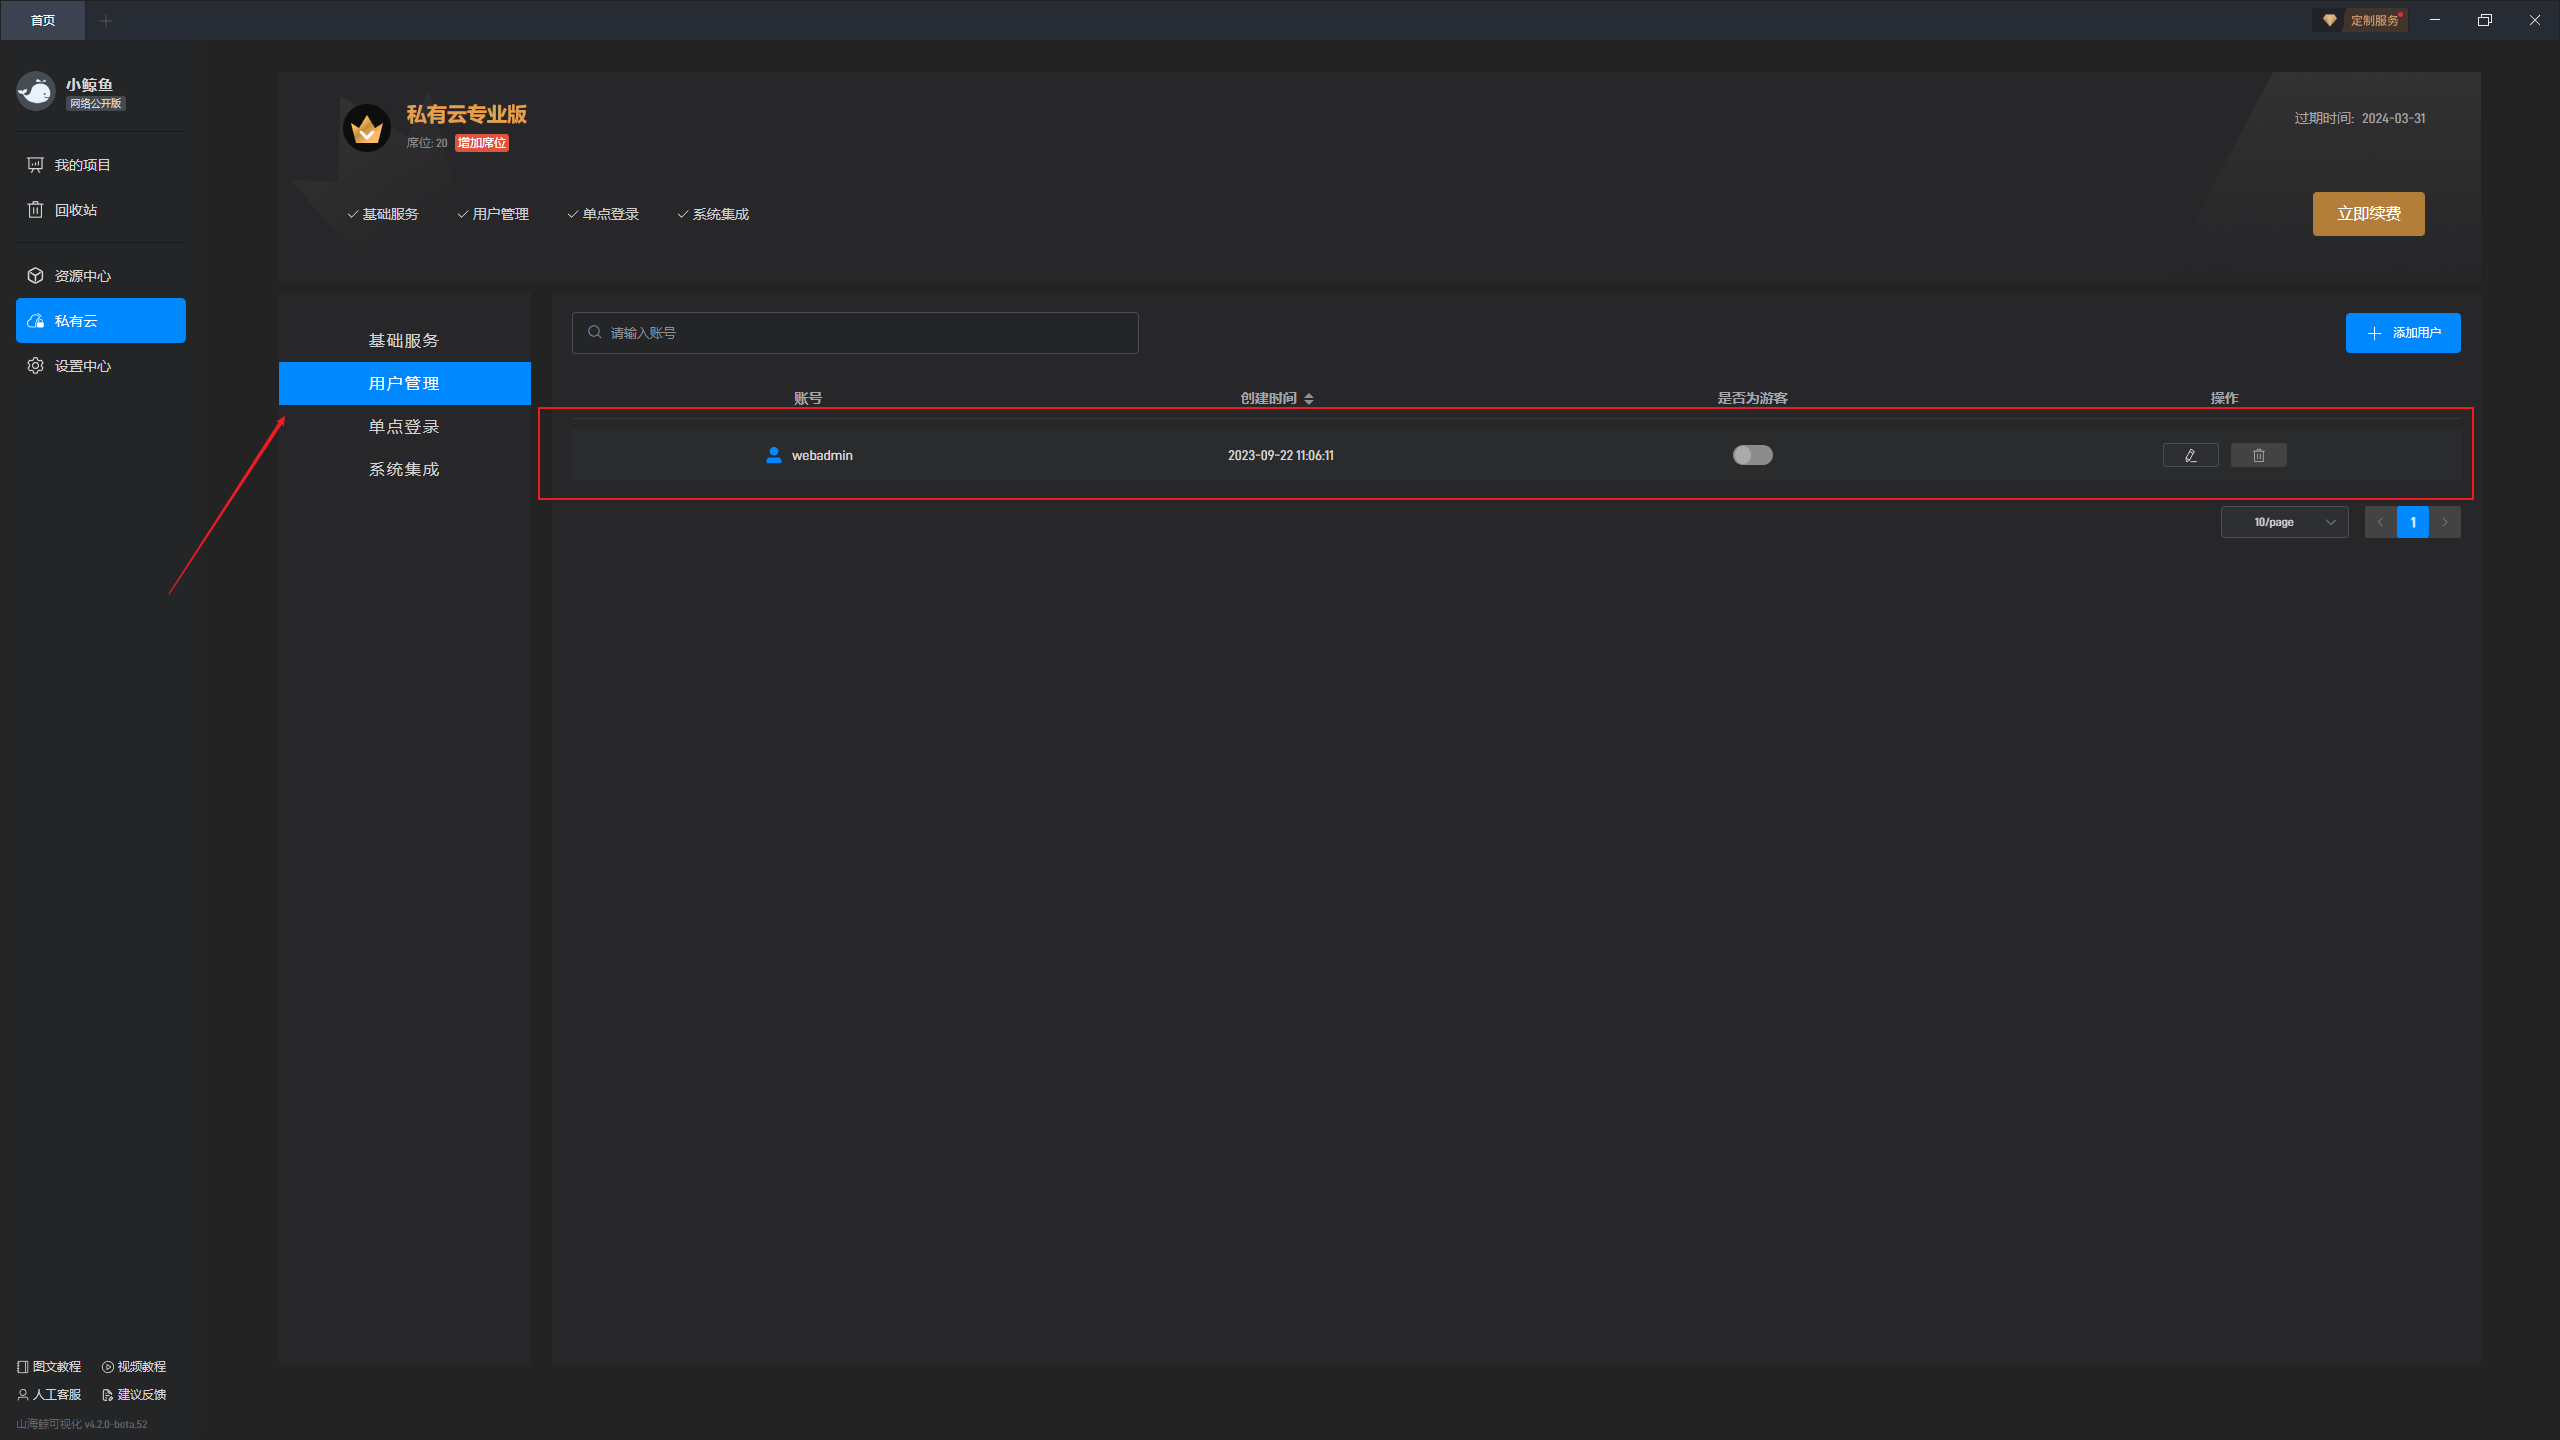The height and width of the screenshot is (1440, 2560).
Task: Open 设置中心 settings center
Action: tap(100, 366)
